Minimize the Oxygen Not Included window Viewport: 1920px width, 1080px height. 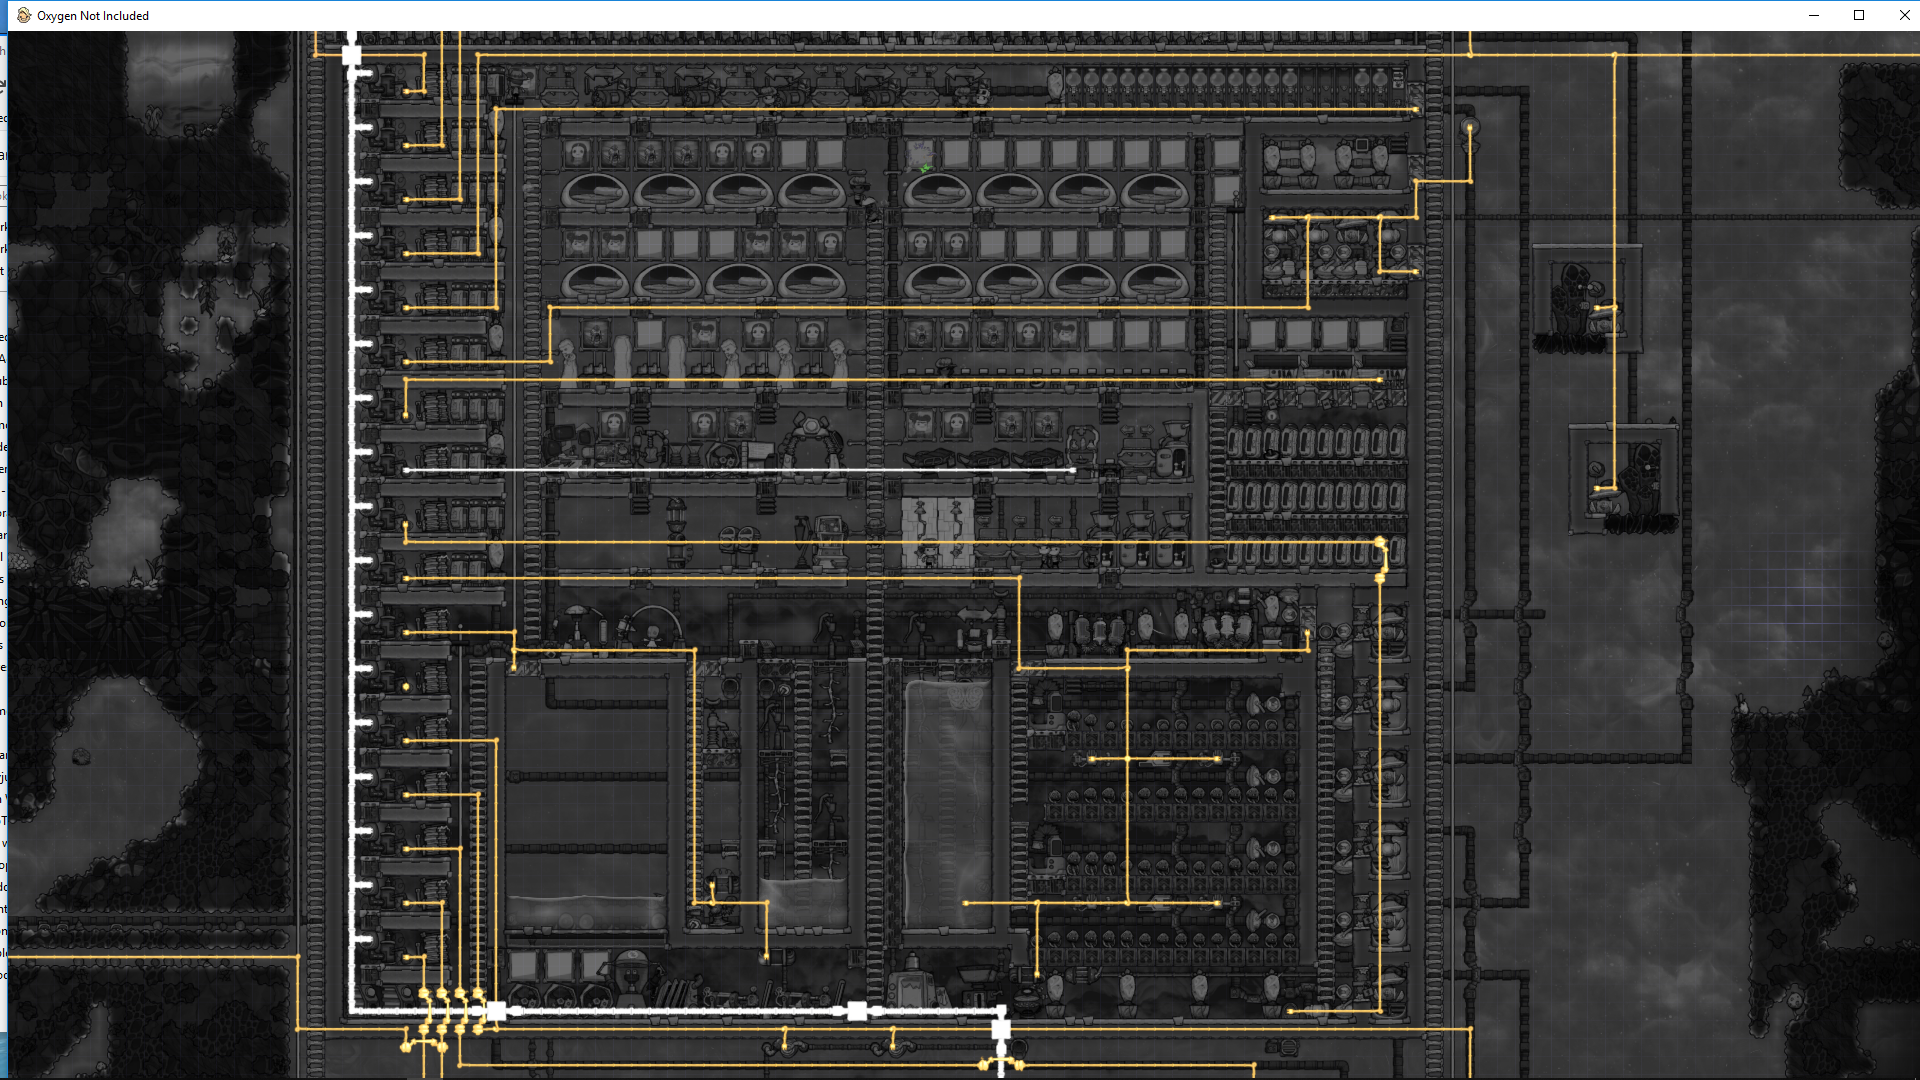[x=1813, y=15]
